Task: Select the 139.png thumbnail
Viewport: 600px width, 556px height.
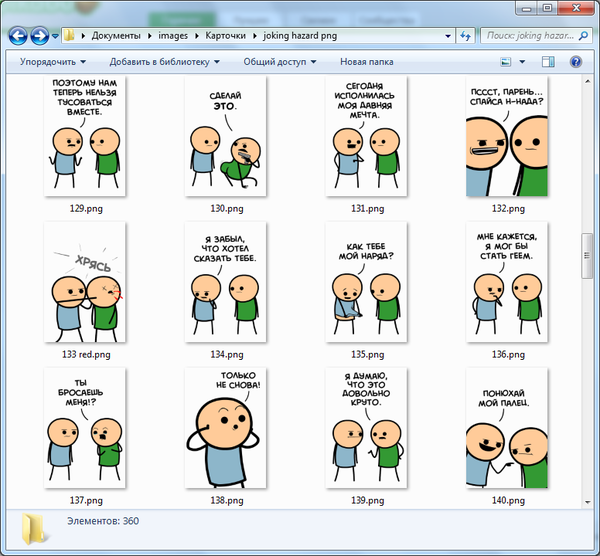Action: [366, 428]
